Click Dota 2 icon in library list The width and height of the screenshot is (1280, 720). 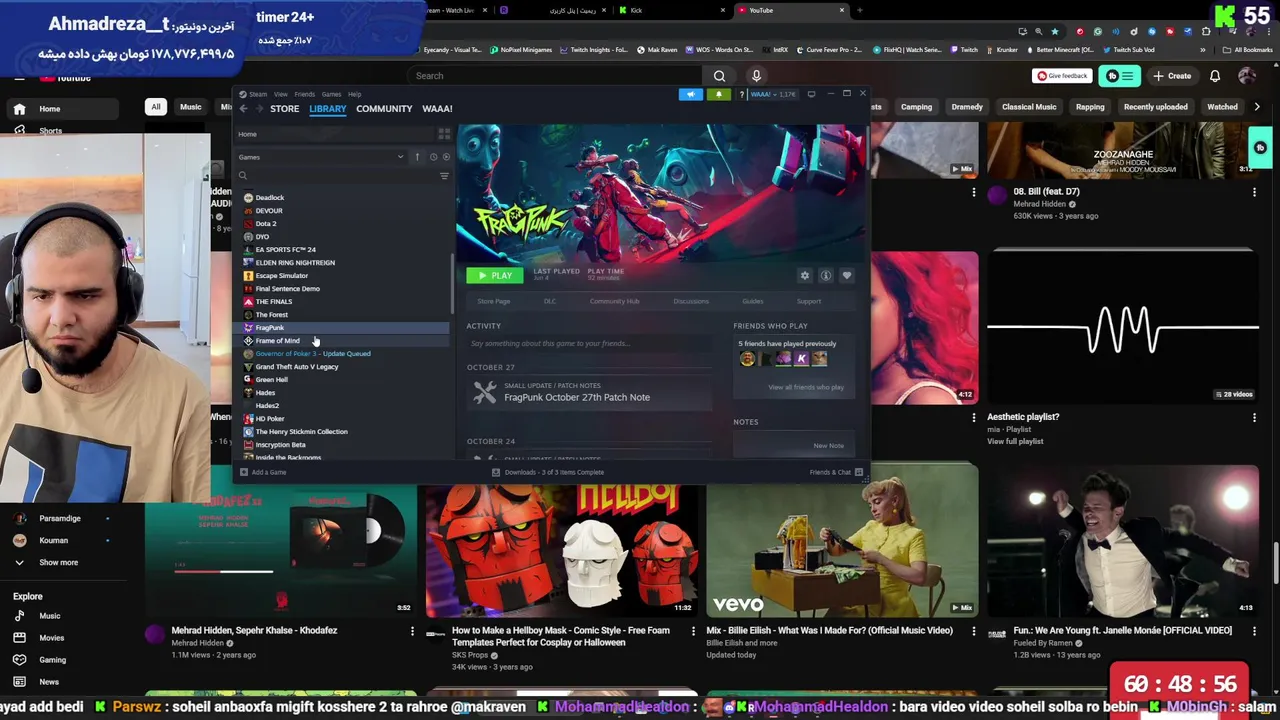(x=248, y=223)
